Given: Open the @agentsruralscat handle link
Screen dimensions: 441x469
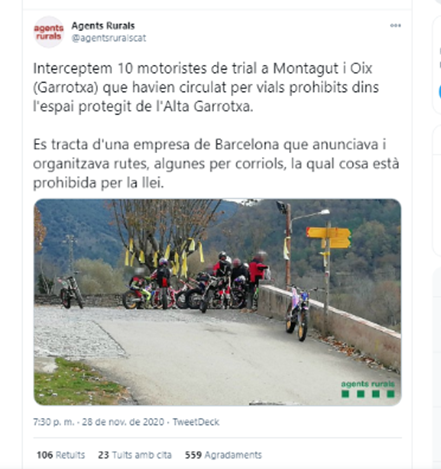Looking at the screenshot, I should coord(109,38).
